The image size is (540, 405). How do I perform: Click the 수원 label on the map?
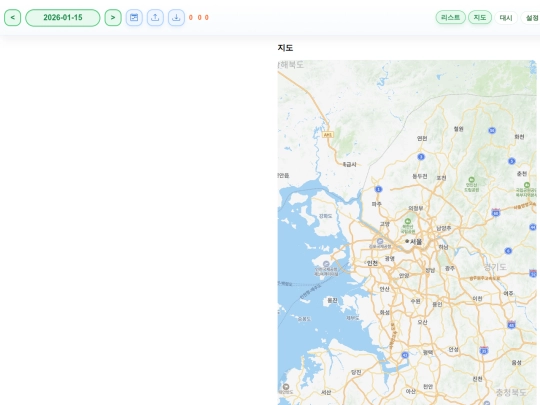(x=415, y=301)
